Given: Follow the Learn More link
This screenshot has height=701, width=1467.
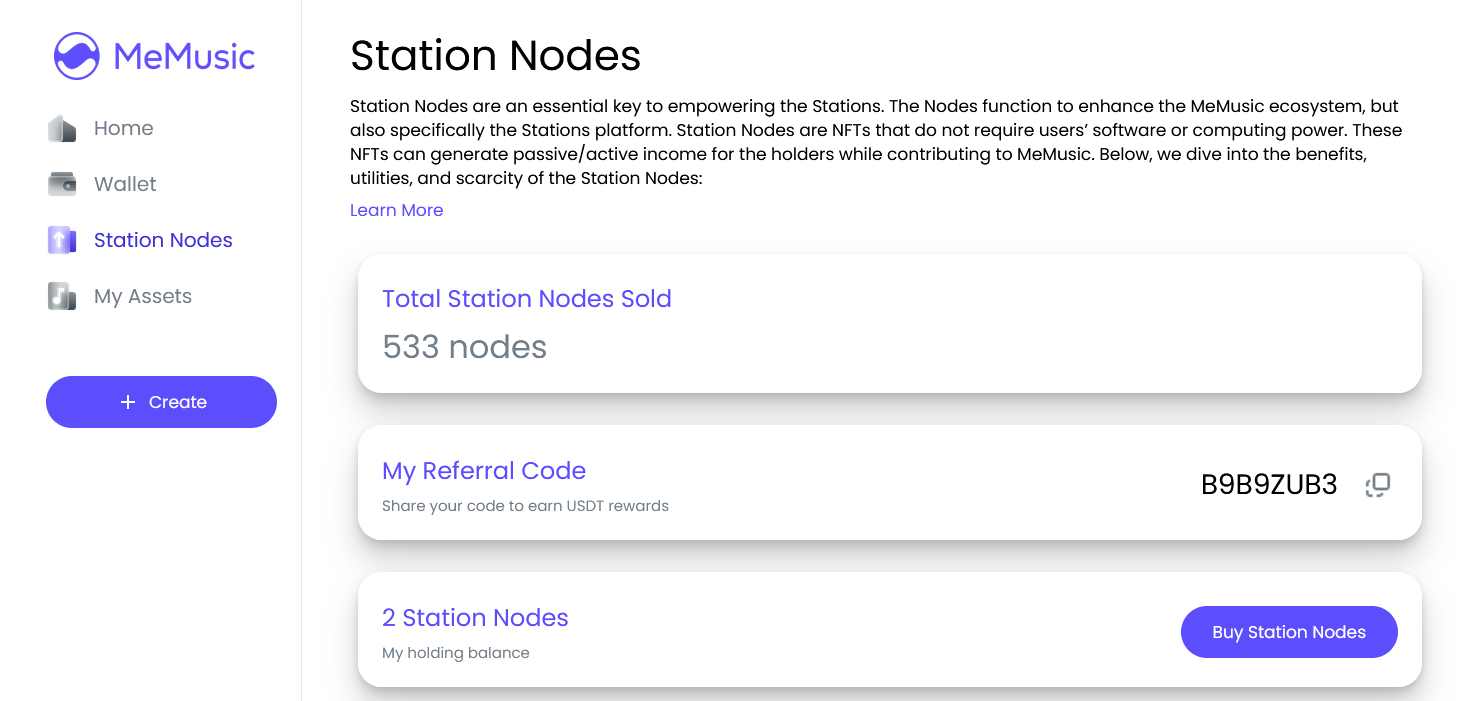Looking at the screenshot, I should coord(396,210).
